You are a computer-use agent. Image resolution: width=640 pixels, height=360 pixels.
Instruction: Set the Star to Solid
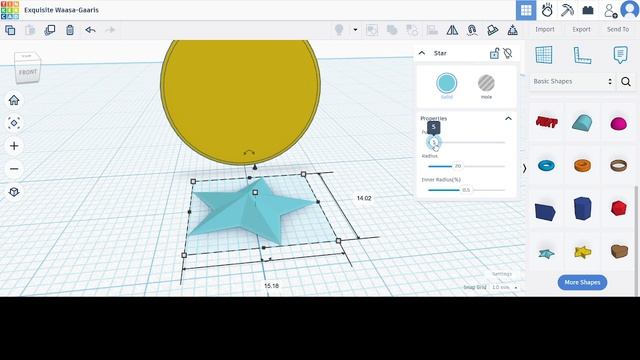click(x=447, y=83)
